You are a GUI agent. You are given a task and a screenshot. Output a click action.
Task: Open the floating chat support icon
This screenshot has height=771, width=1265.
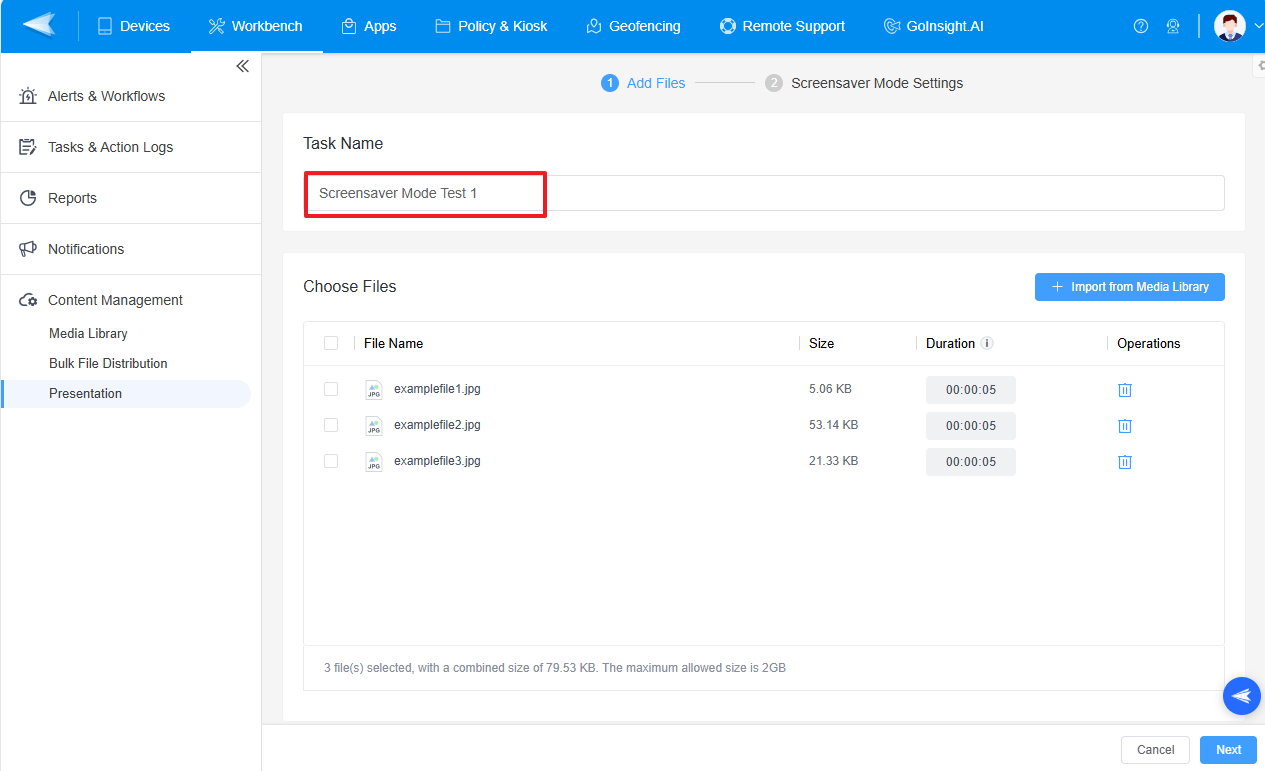(x=1241, y=695)
